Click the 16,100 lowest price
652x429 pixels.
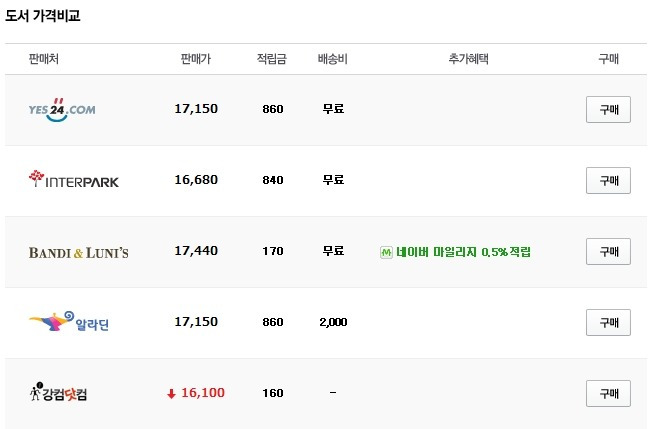coord(203,393)
